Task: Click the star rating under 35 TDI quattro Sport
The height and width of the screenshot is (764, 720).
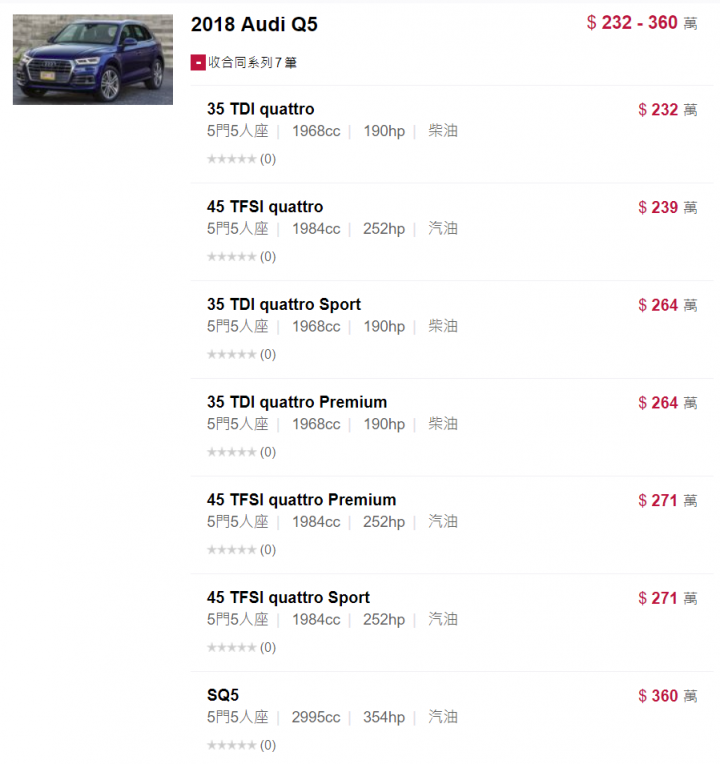Action: (231, 354)
